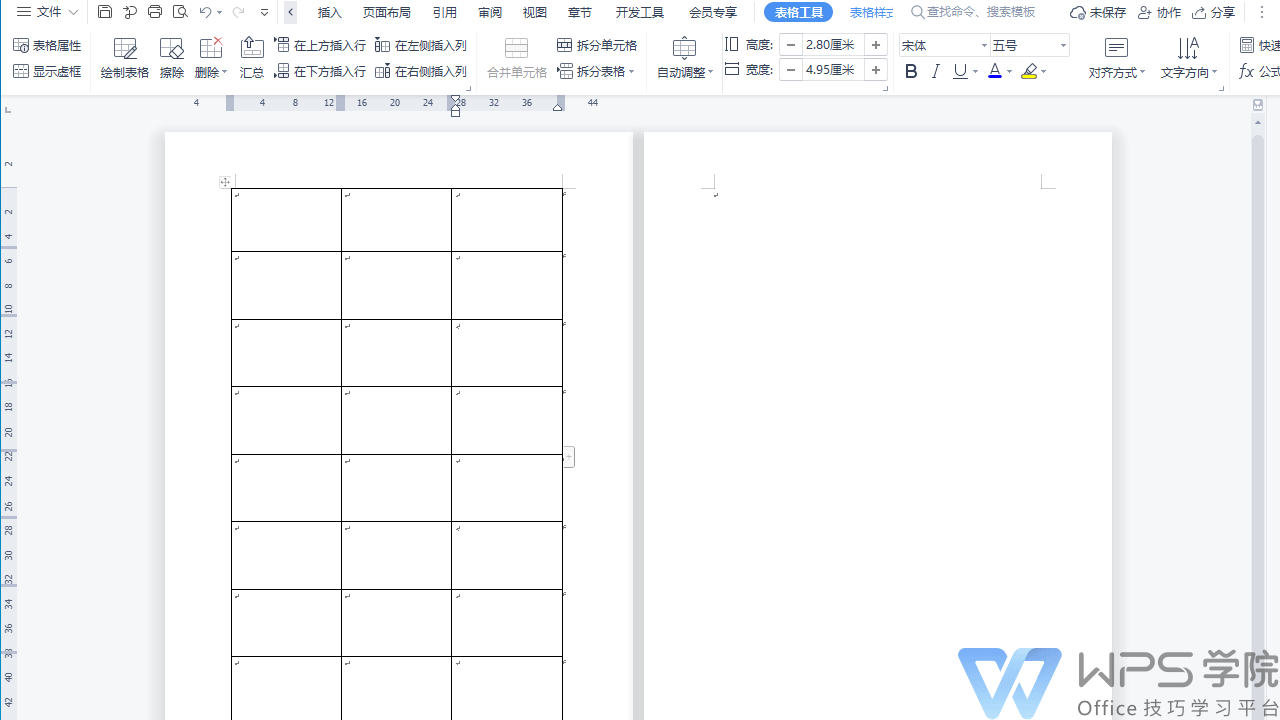1280x720 pixels.
Task: Toggle Italic formatting
Action: (936, 72)
